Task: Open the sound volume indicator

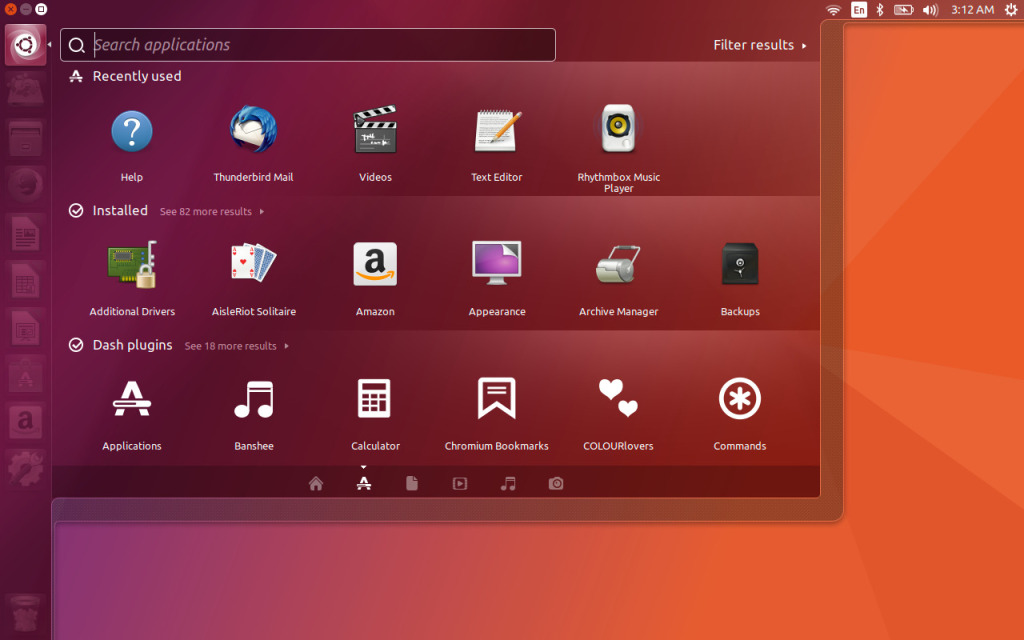Action: (931, 10)
